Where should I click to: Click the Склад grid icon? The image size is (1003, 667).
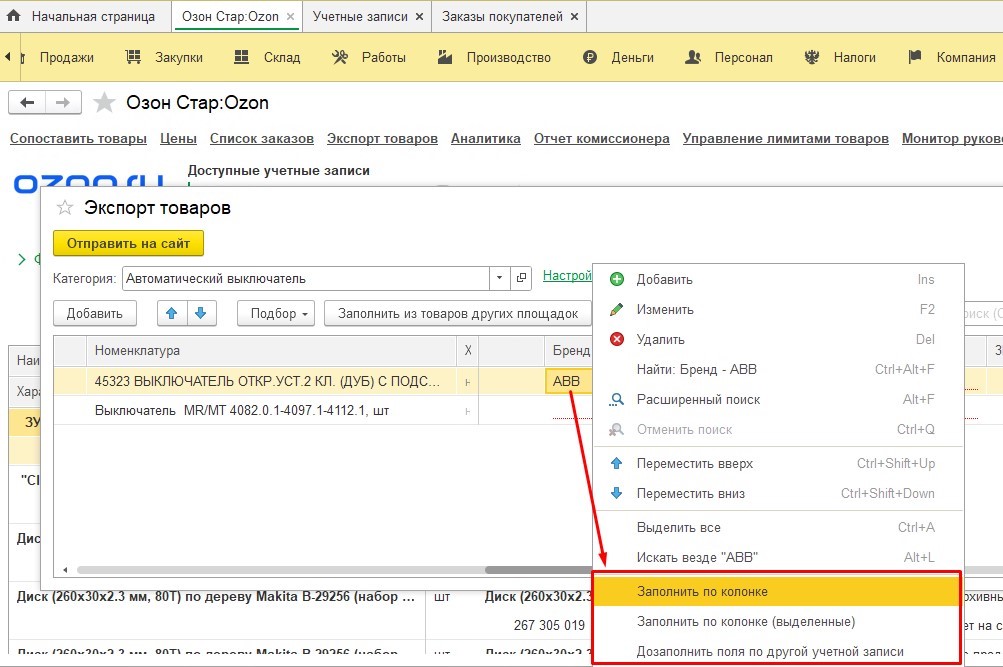(x=241, y=57)
